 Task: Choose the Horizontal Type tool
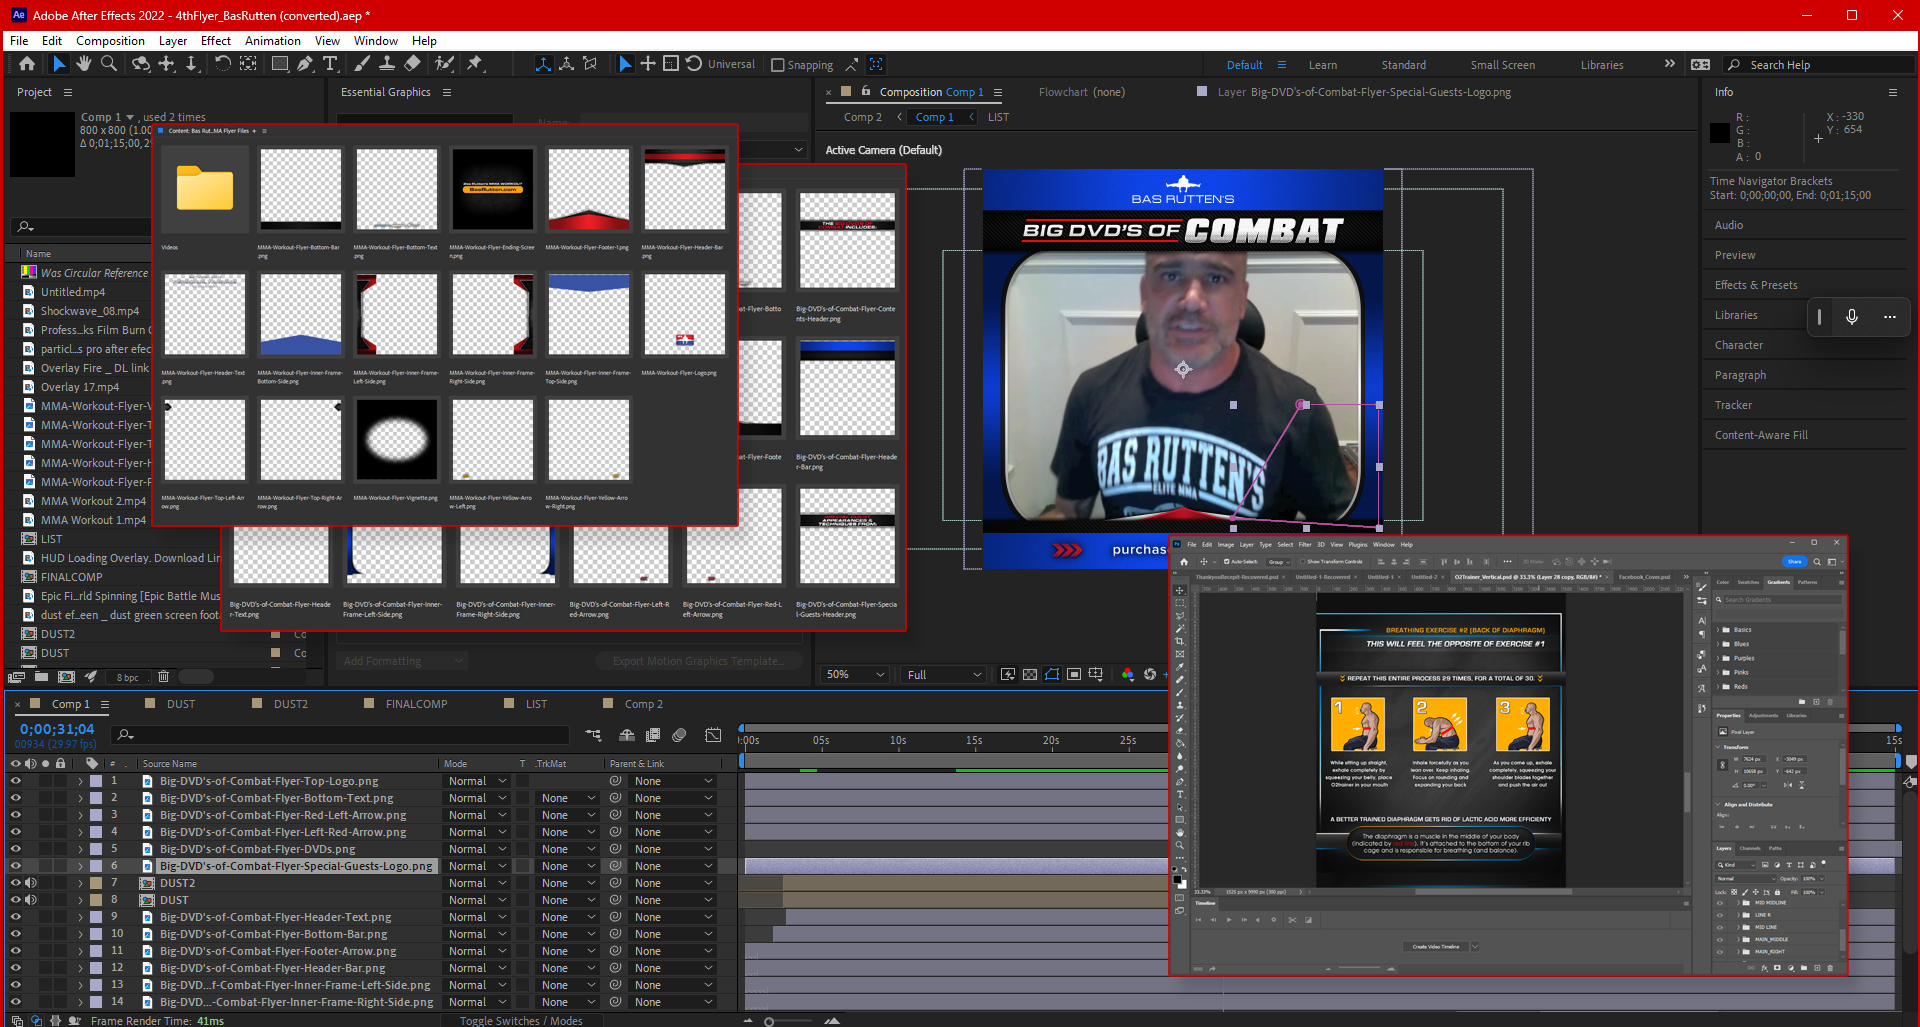pyautogui.click(x=330, y=64)
